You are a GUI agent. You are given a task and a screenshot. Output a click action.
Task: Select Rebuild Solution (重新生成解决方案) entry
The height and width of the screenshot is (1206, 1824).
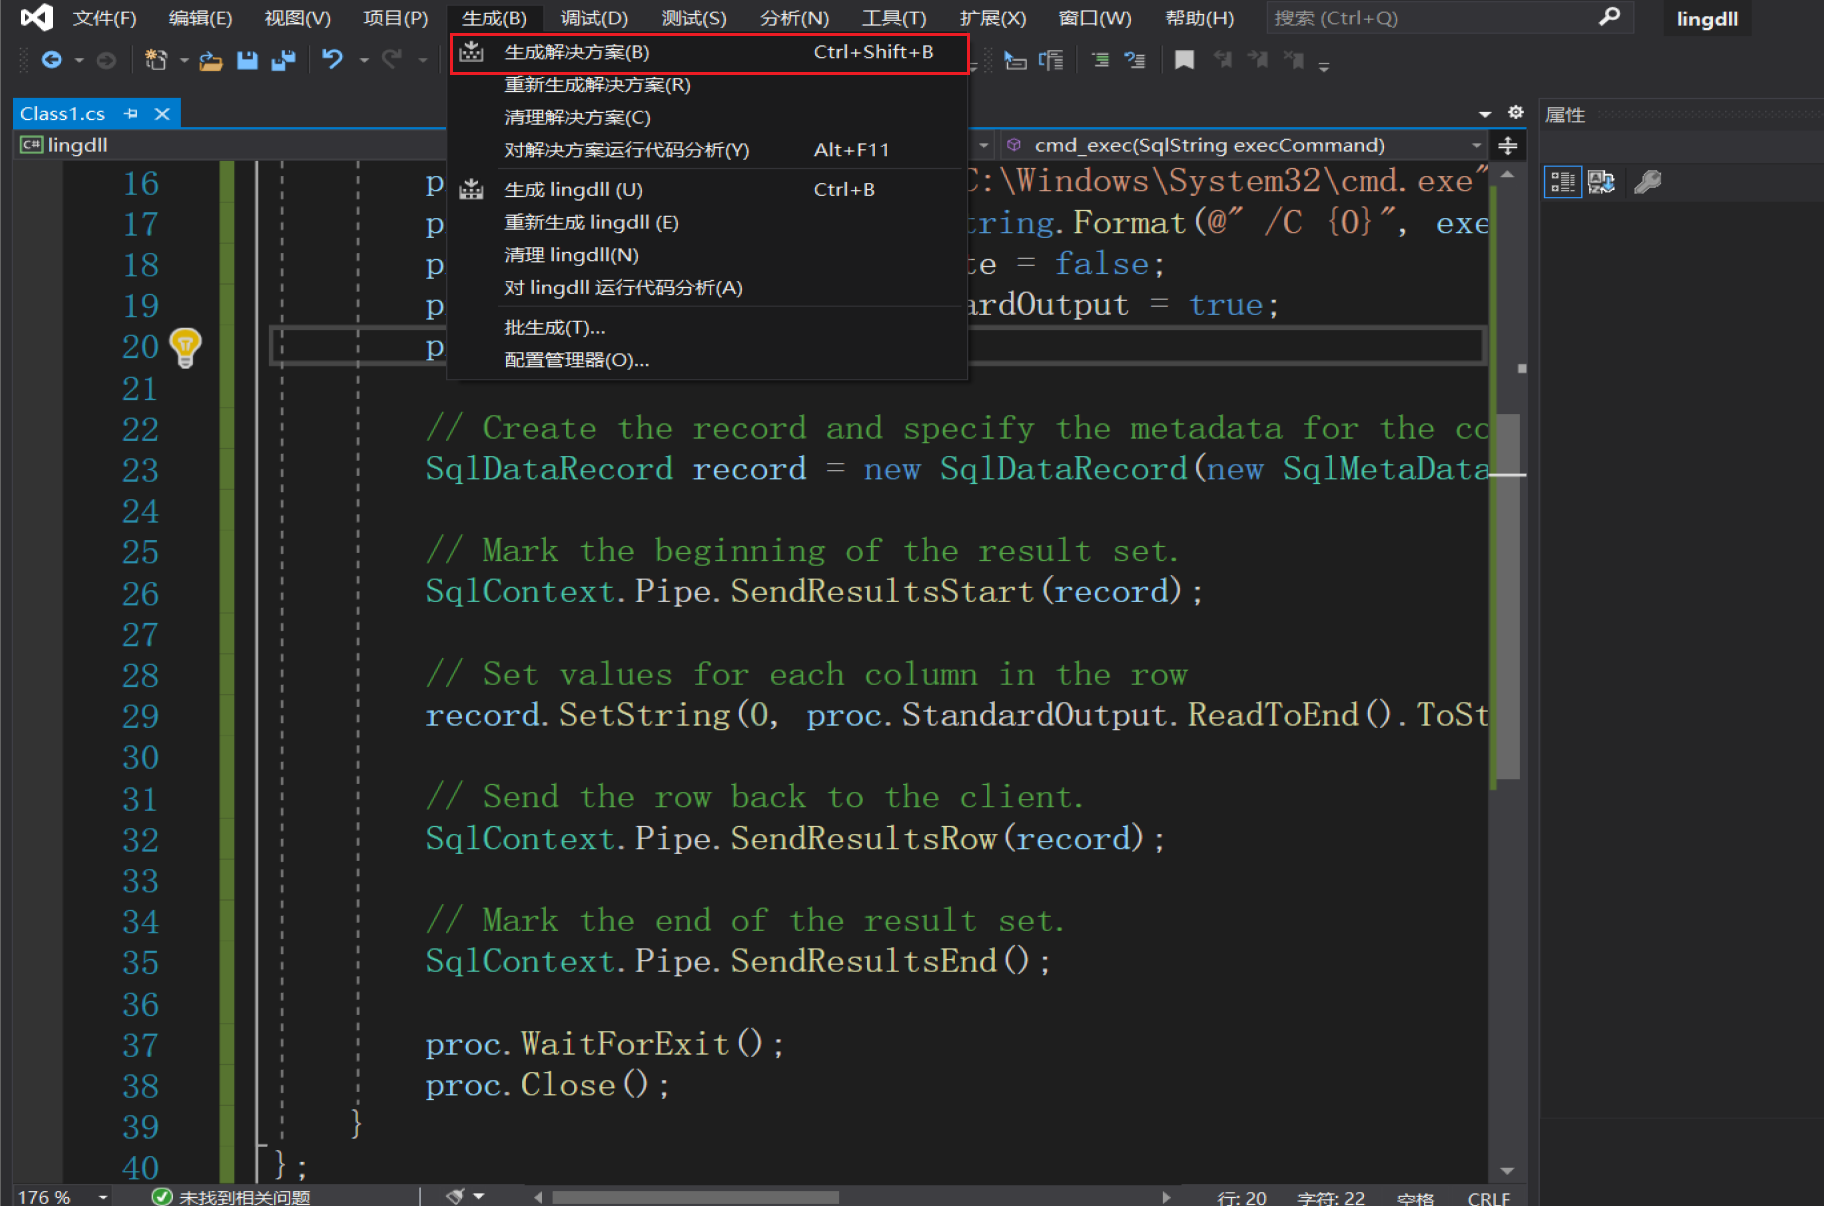708,85
